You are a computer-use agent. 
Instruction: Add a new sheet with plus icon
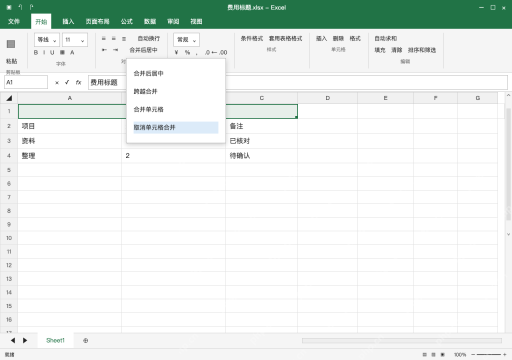point(86,340)
